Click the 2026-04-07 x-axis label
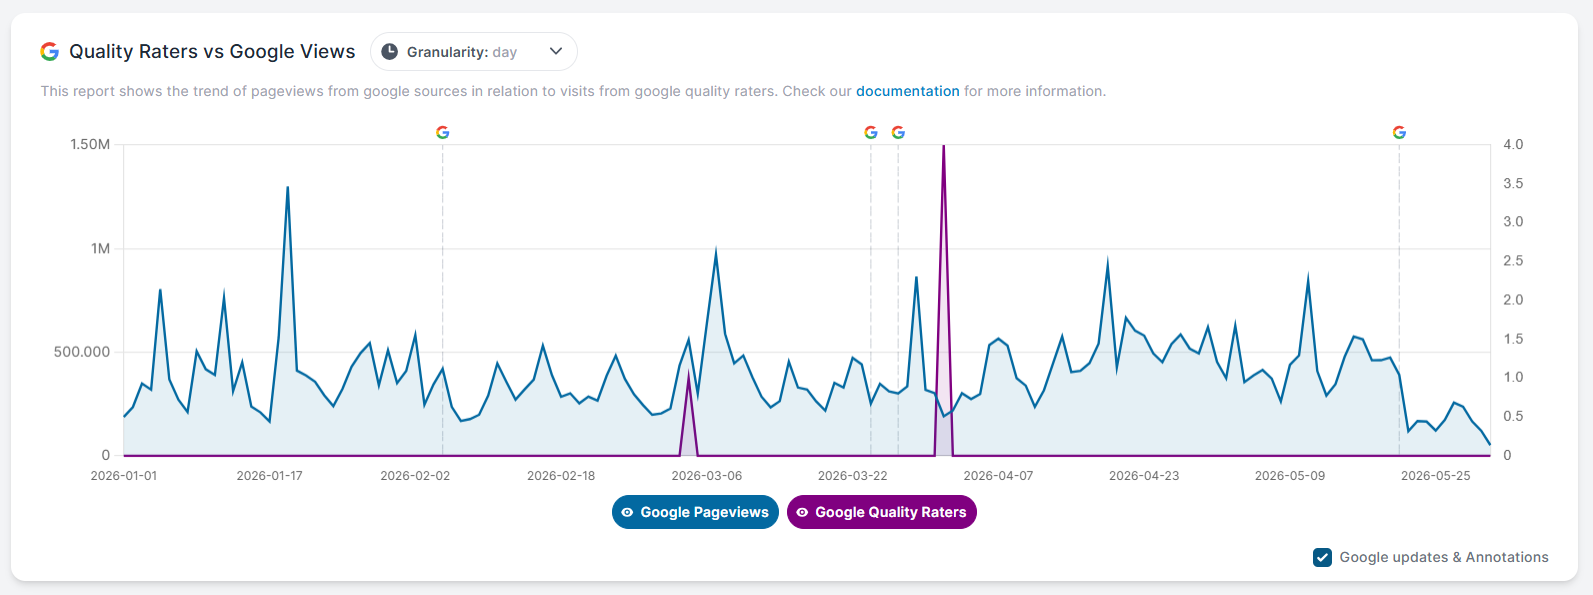Image resolution: width=1593 pixels, height=595 pixels. click(998, 476)
